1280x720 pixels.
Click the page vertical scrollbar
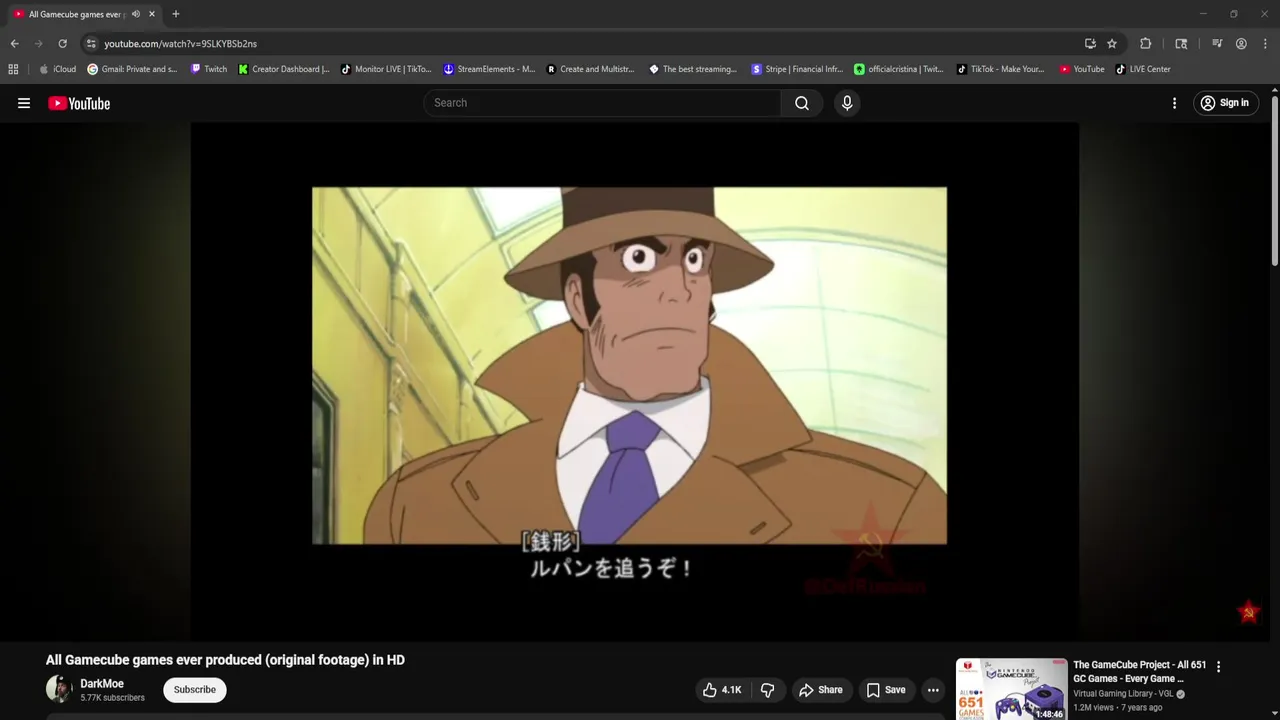click(1275, 180)
